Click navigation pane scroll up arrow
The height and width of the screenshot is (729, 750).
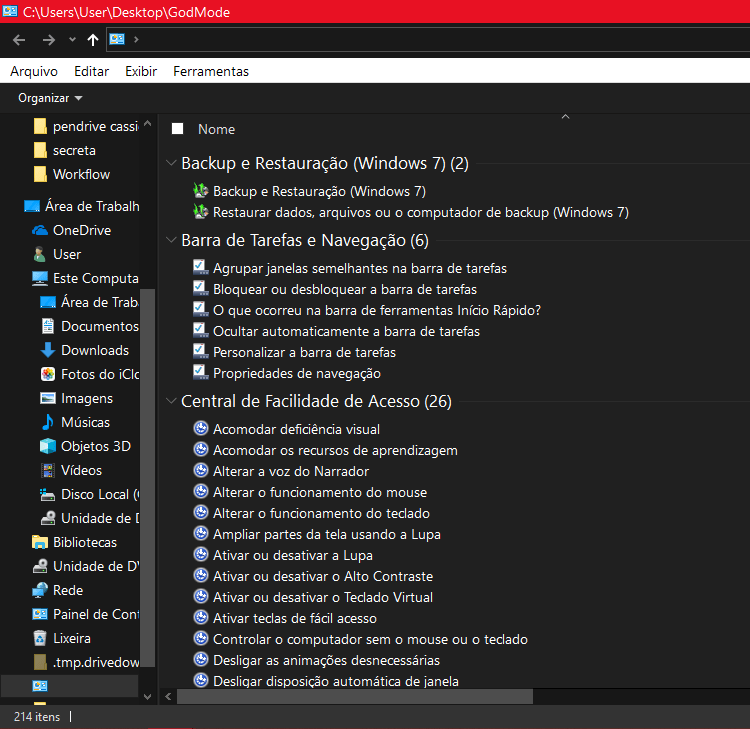coord(147,123)
